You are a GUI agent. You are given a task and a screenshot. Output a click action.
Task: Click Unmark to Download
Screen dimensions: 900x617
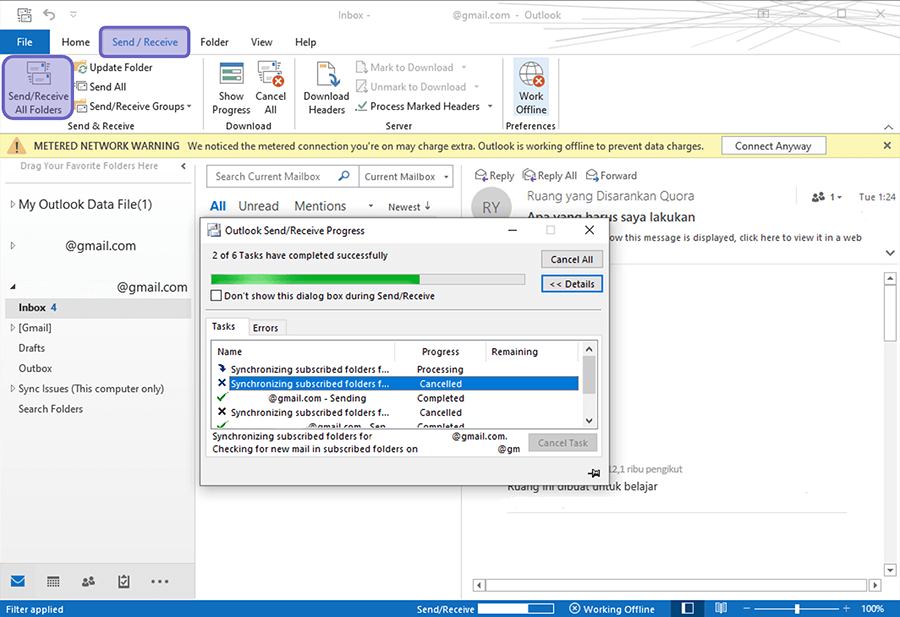point(417,87)
